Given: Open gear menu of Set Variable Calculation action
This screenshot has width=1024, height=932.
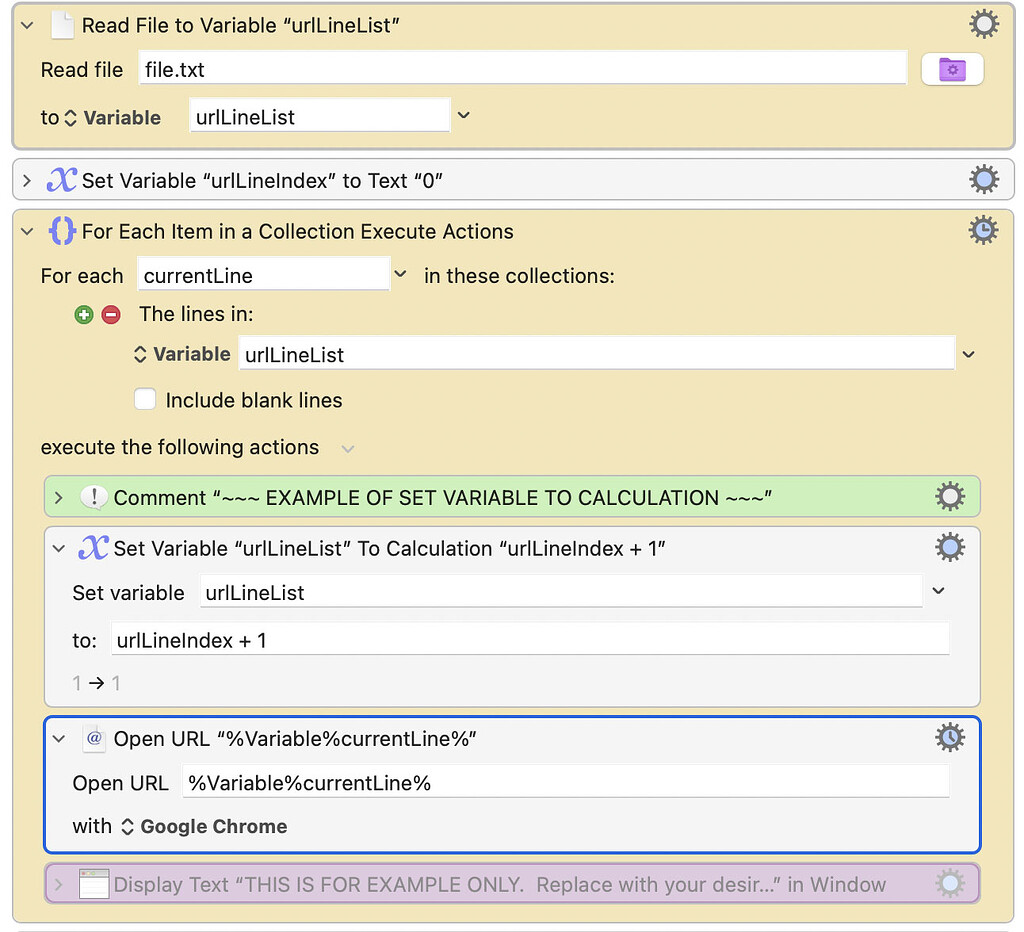Looking at the screenshot, I should 949,547.
